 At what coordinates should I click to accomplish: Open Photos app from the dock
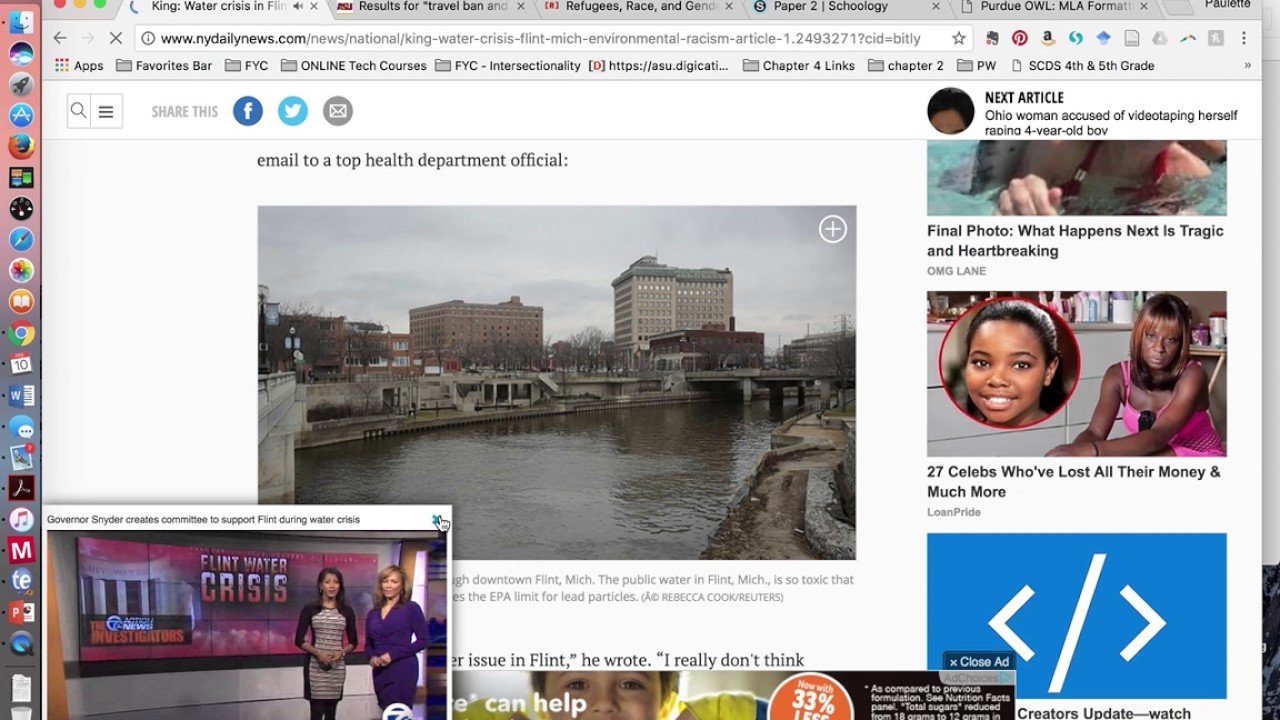coord(21,270)
